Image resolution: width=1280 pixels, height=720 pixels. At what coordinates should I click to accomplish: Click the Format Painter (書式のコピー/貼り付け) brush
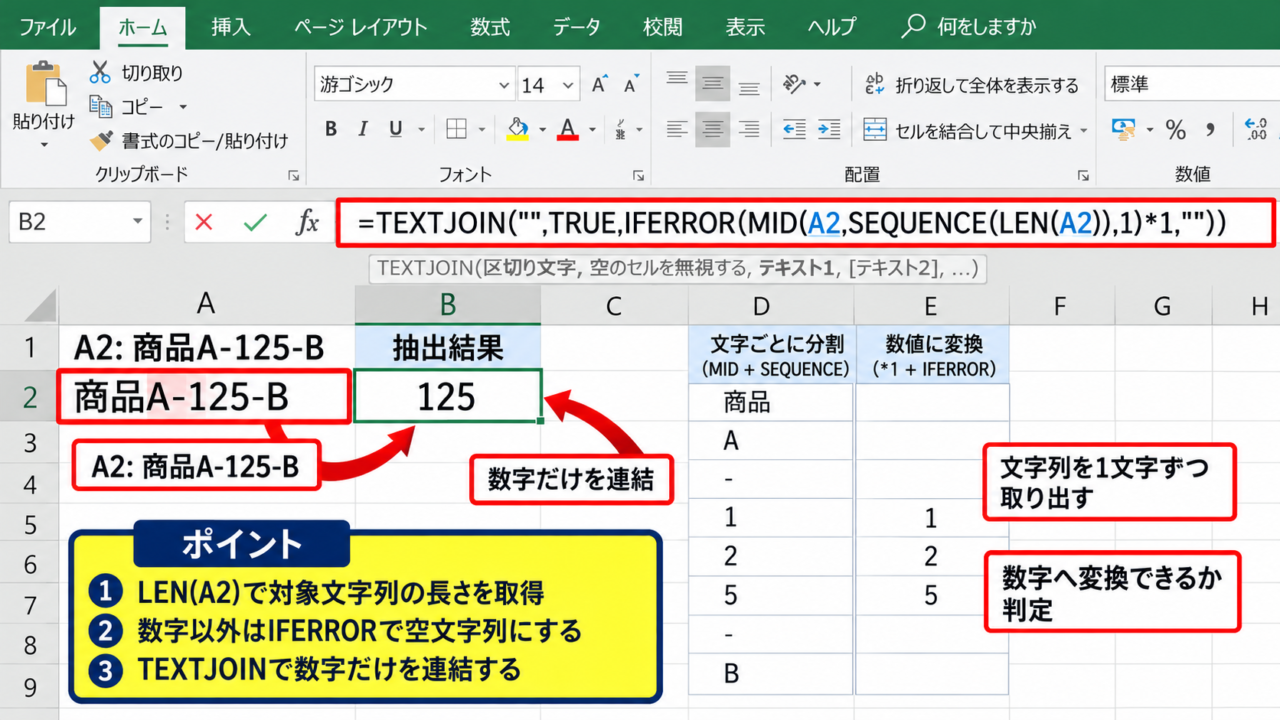click(x=100, y=141)
